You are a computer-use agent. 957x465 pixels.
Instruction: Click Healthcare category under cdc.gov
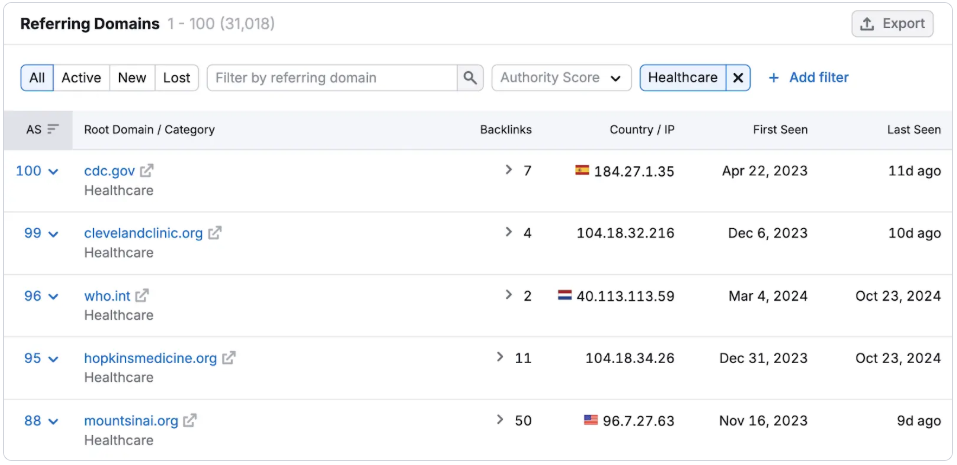pos(118,190)
